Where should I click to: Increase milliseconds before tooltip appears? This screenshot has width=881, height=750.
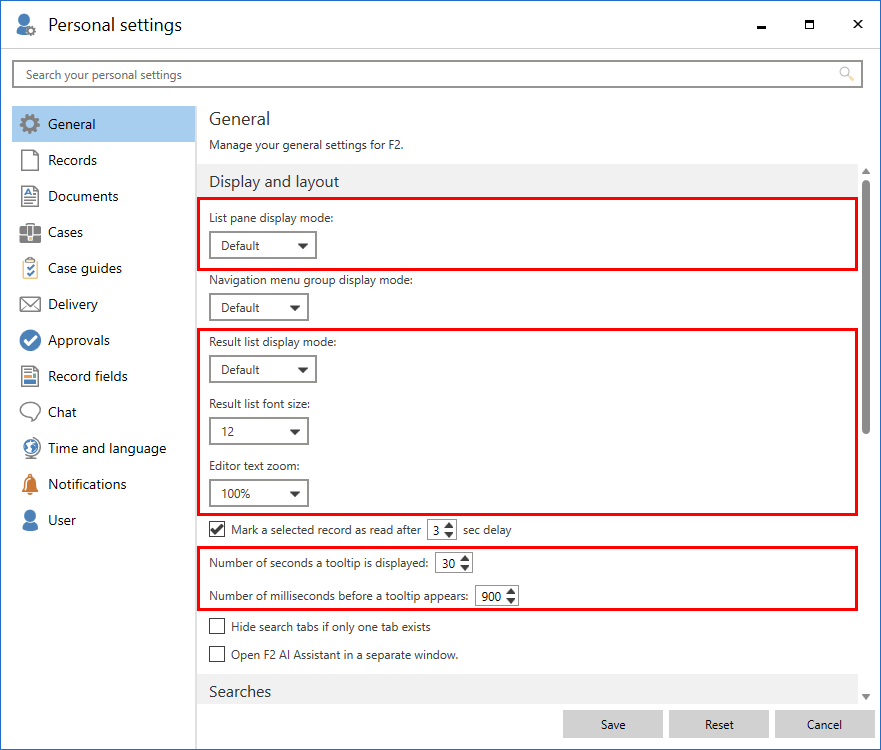511,592
